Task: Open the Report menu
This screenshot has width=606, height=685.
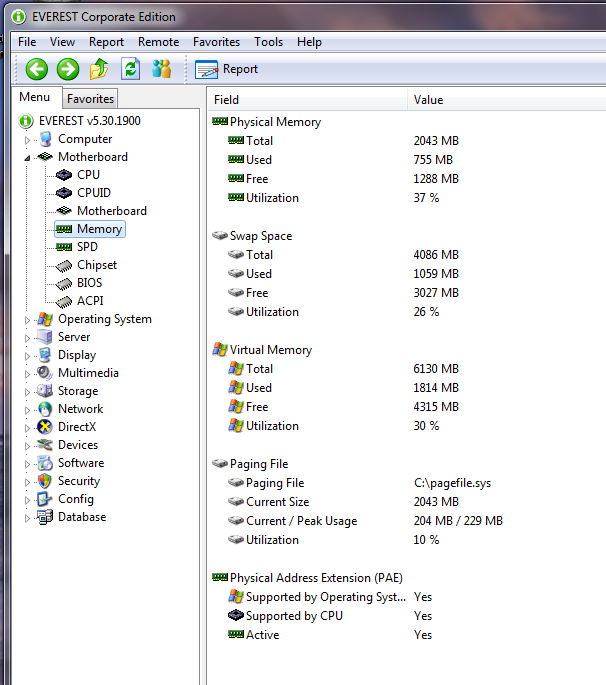Action: point(106,42)
